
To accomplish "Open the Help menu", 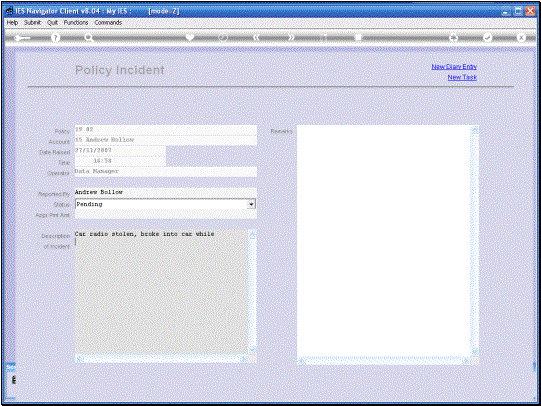I will pyautogui.click(x=12, y=22).
